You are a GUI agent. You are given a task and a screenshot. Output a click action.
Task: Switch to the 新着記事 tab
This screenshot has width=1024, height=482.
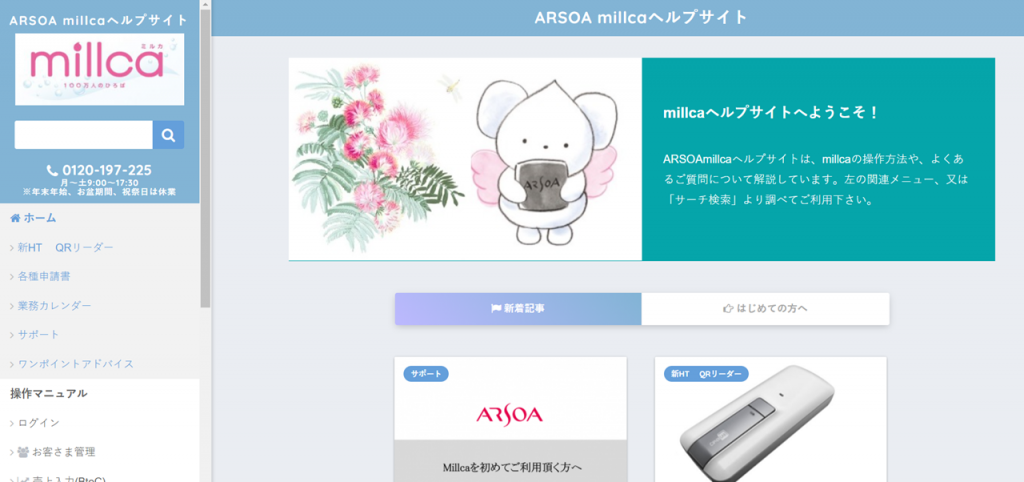(x=518, y=309)
